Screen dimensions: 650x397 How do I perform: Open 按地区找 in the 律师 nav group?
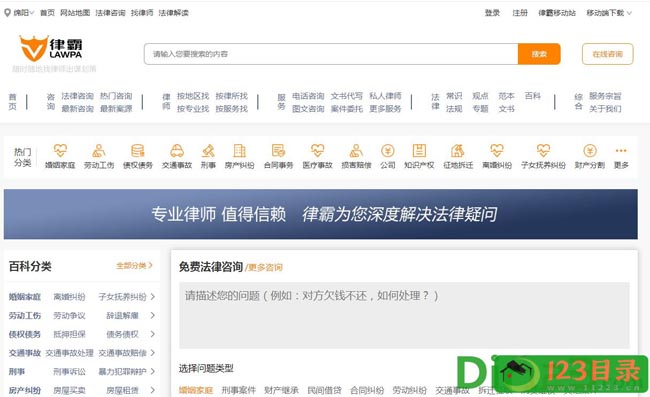click(193, 96)
